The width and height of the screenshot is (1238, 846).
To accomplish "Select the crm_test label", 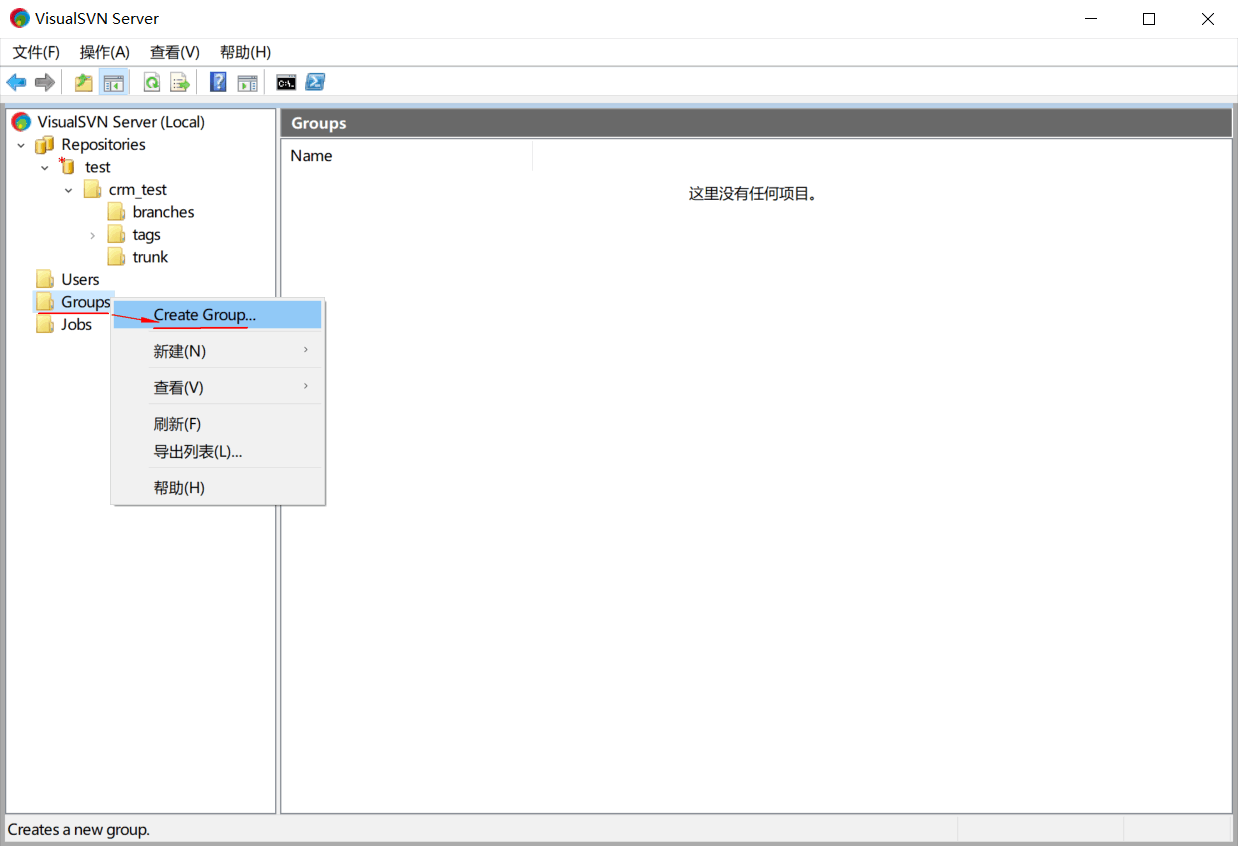I will [x=138, y=190].
